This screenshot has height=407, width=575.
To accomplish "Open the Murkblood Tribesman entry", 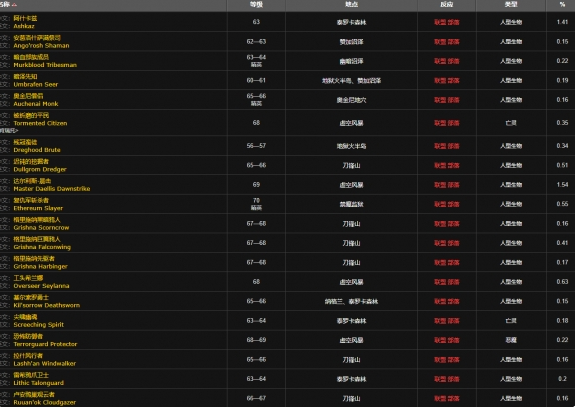I will point(45,65).
